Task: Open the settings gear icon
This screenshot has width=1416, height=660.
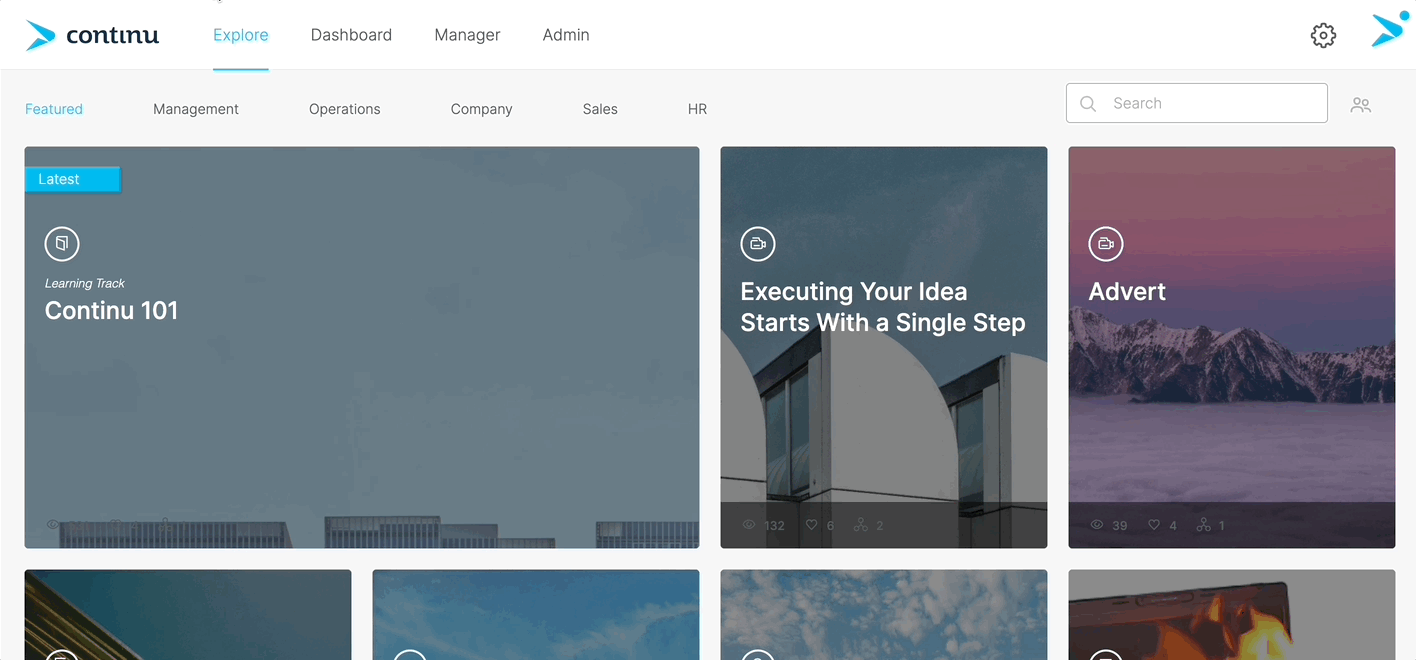Action: [x=1323, y=35]
